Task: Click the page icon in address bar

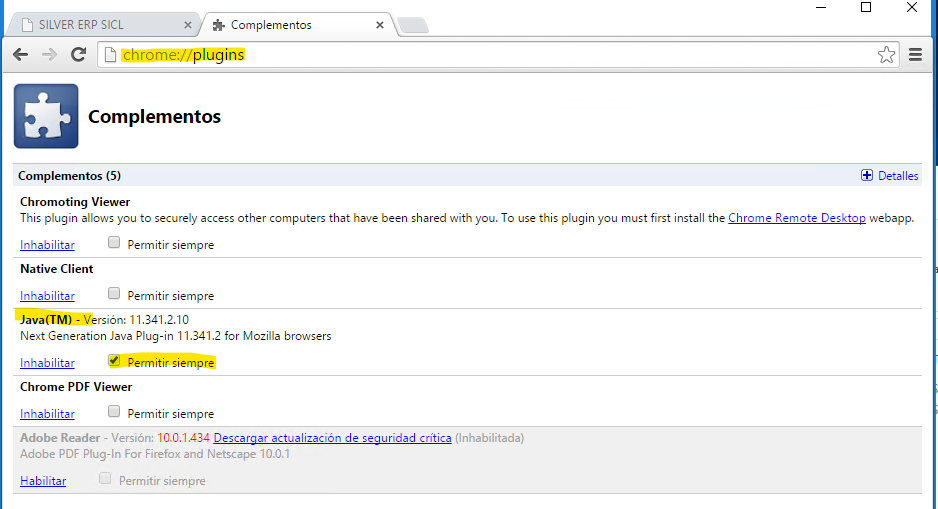Action: click(110, 55)
